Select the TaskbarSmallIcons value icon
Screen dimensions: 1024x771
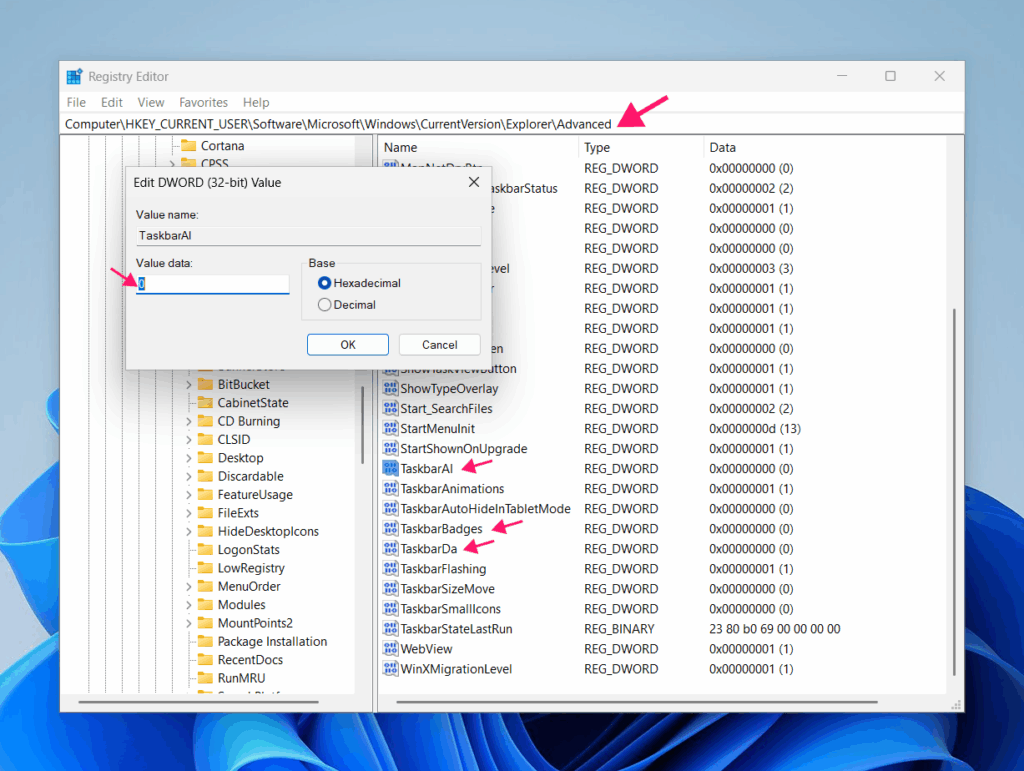[391, 608]
